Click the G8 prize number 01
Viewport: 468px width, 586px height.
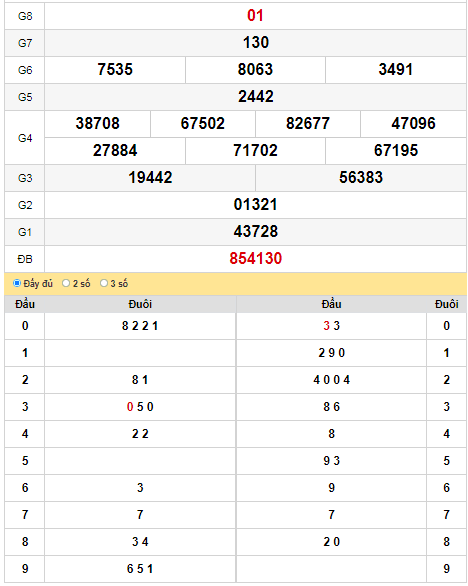(255, 16)
